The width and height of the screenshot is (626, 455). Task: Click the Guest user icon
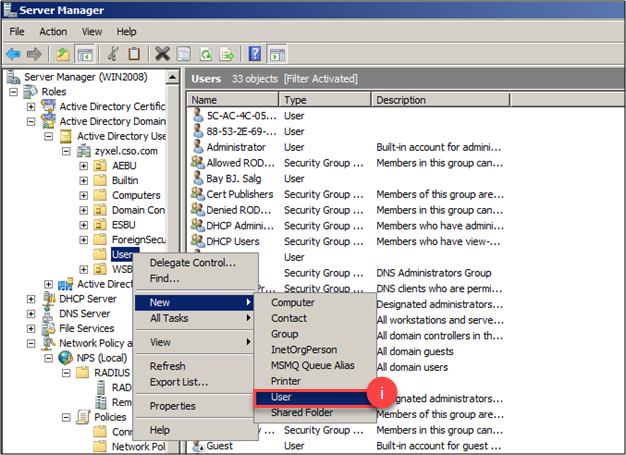point(198,445)
